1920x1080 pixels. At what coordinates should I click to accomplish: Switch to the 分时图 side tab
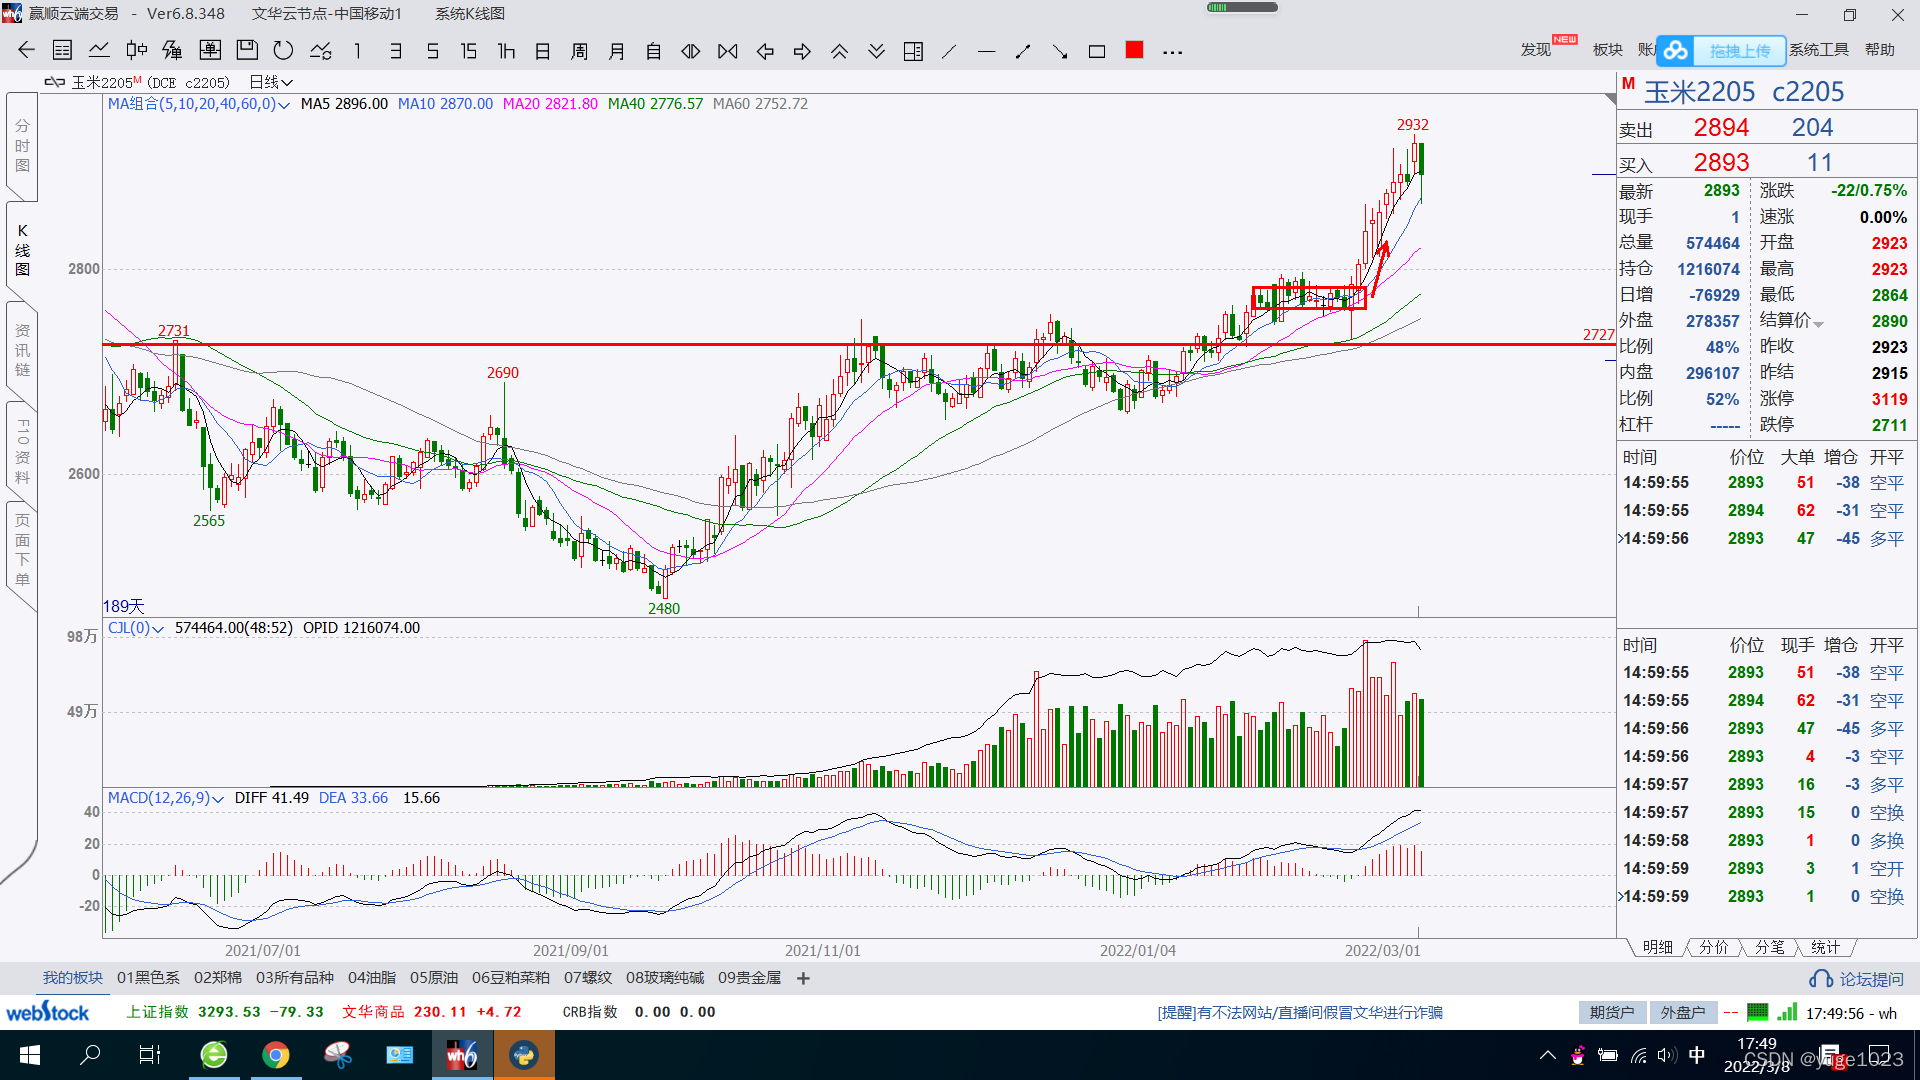[x=22, y=146]
